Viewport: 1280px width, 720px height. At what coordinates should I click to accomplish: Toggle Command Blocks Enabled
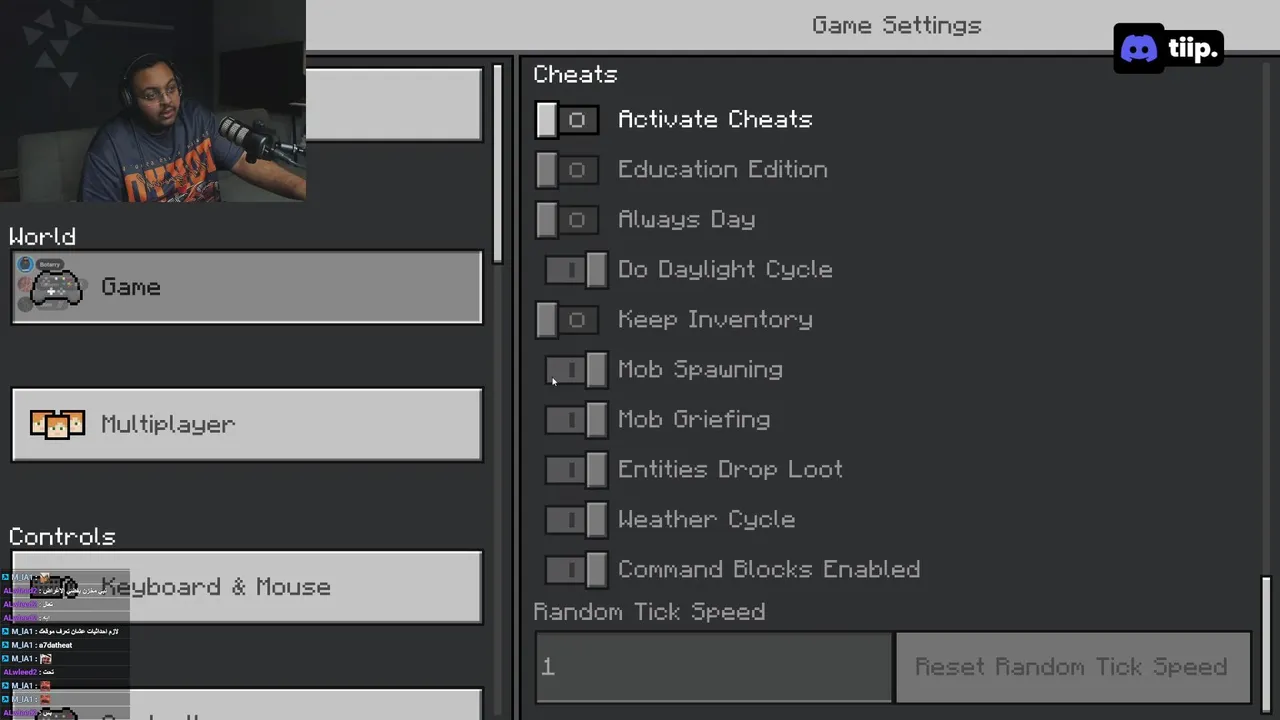click(576, 570)
